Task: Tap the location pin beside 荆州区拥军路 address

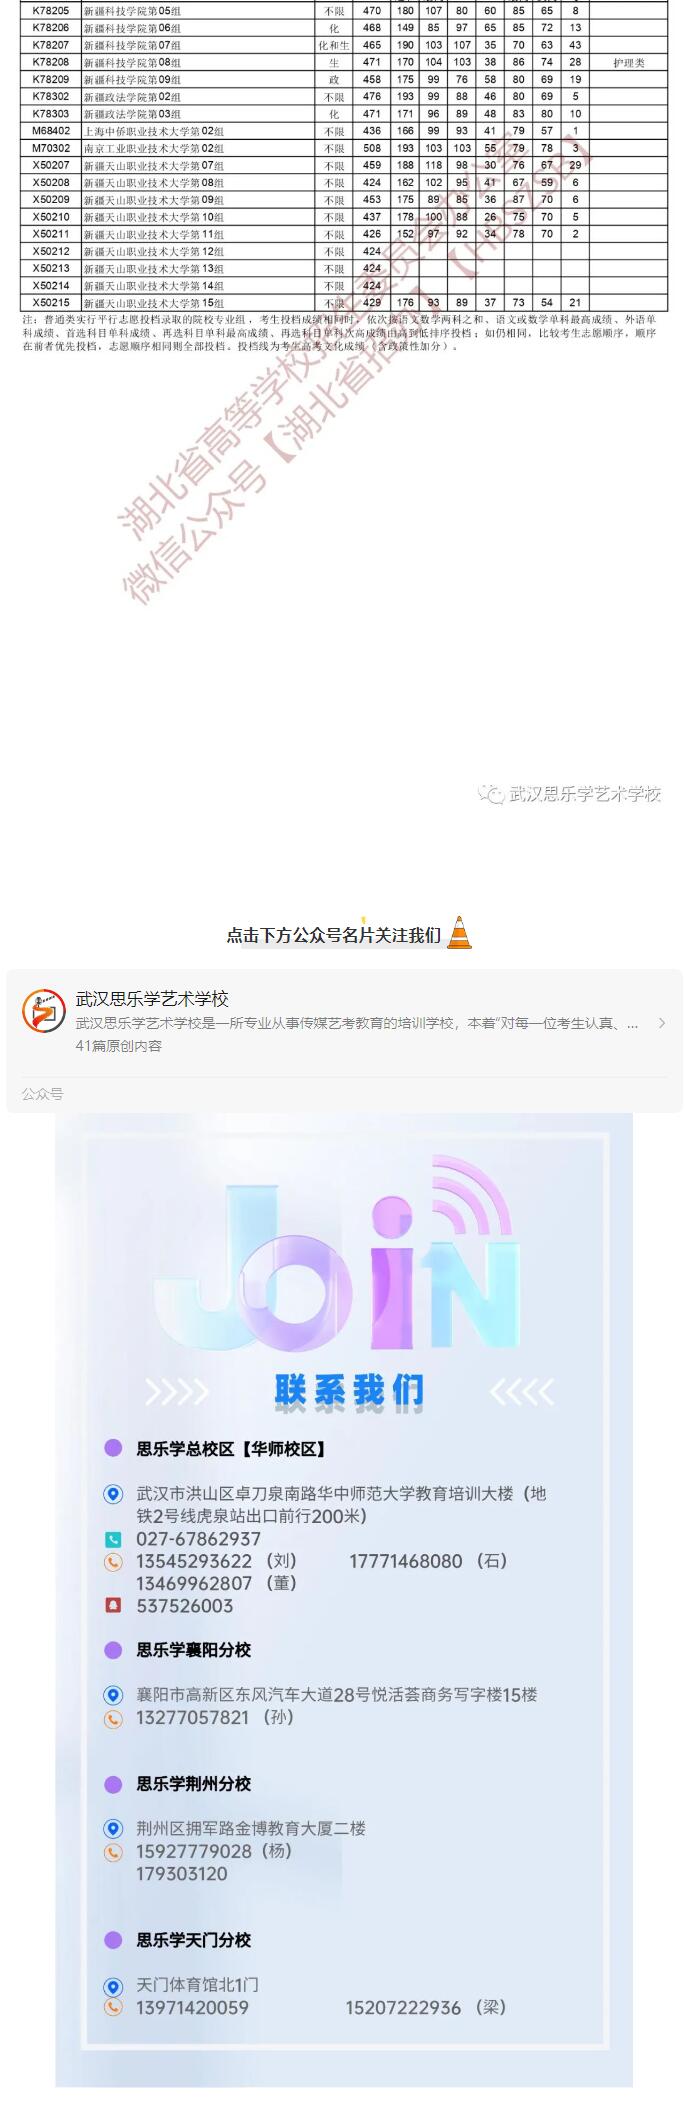Action: pos(114,1829)
